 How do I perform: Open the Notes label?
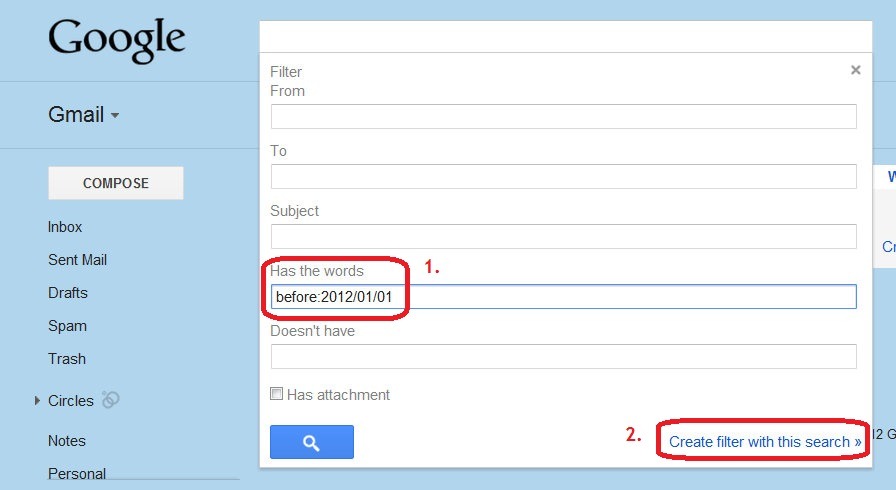pos(67,441)
